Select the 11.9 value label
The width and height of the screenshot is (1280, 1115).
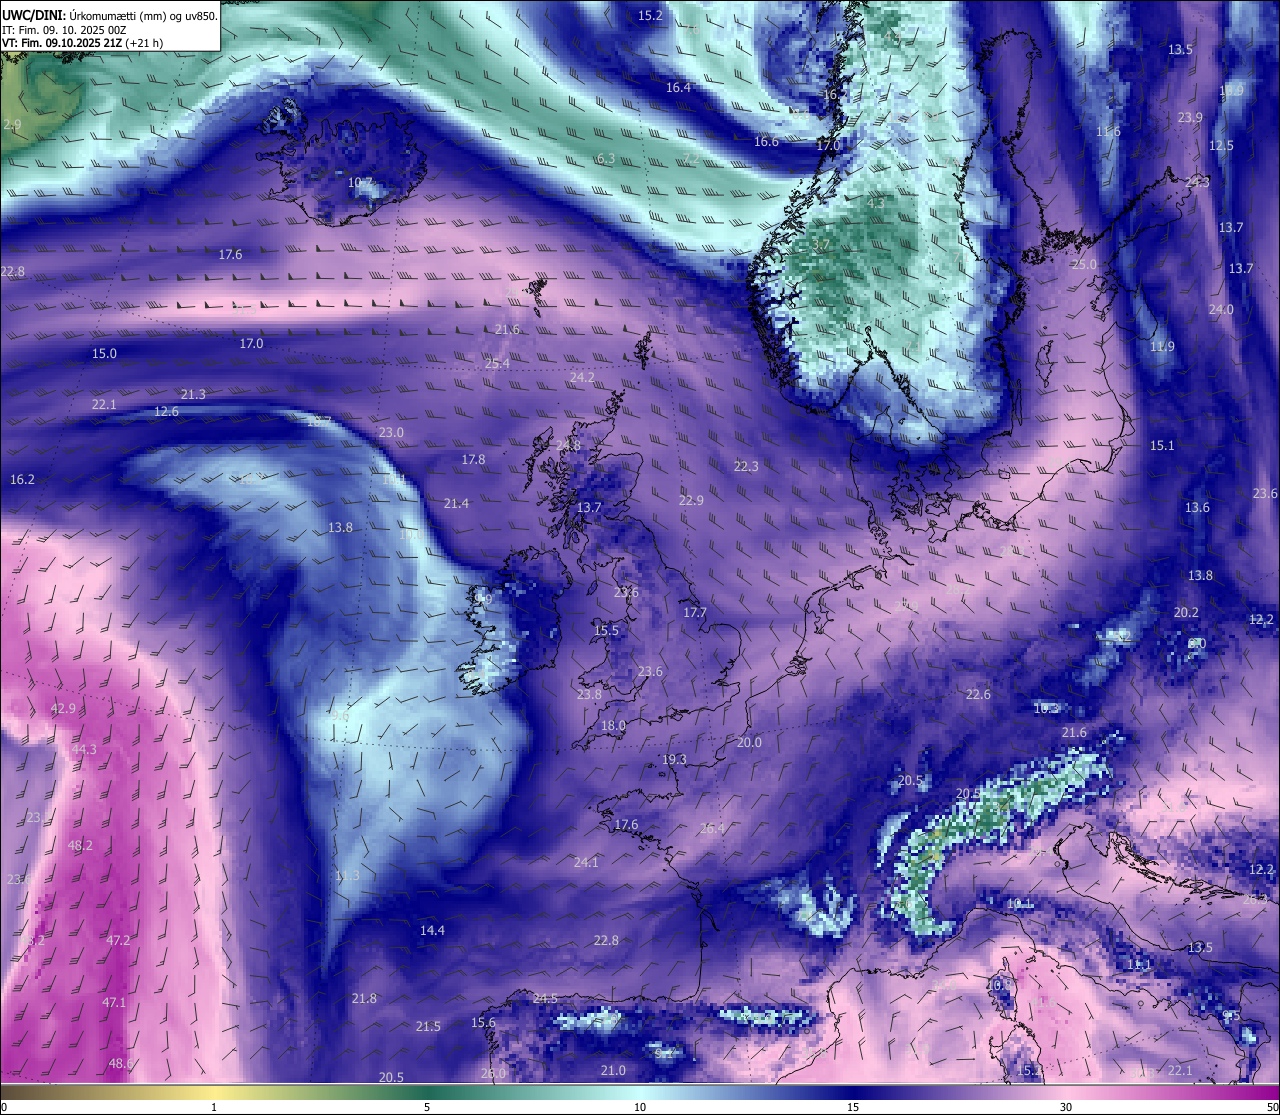[x=1162, y=347]
